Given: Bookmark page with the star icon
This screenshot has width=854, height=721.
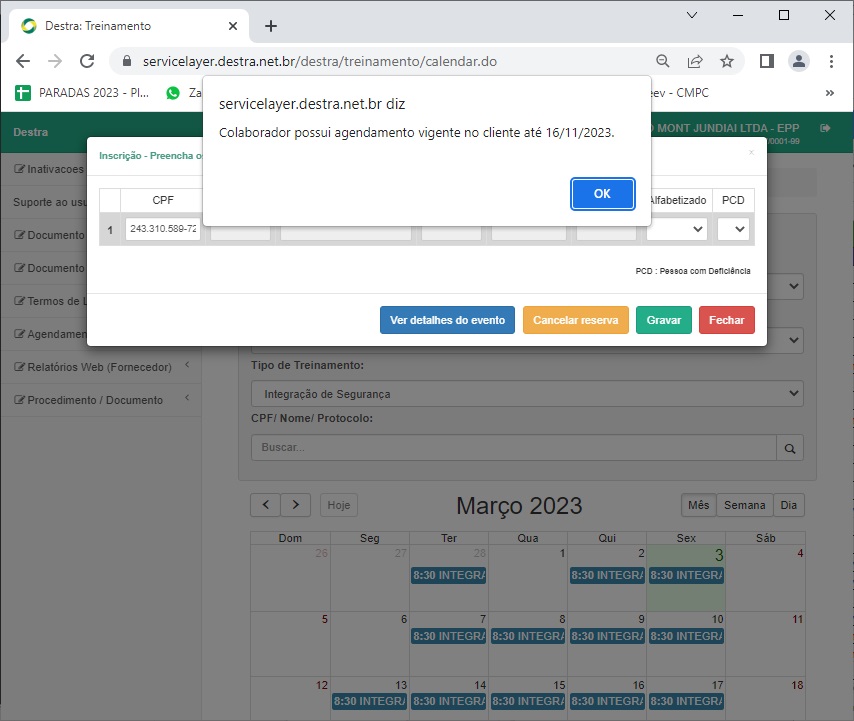Looking at the screenshot, I should coord(727,61).
